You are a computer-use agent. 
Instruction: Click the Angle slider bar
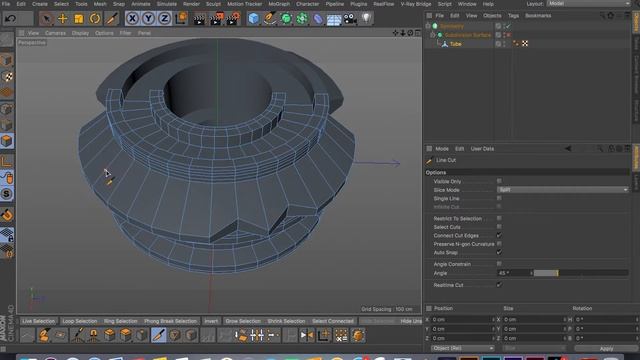click(581, 273)
